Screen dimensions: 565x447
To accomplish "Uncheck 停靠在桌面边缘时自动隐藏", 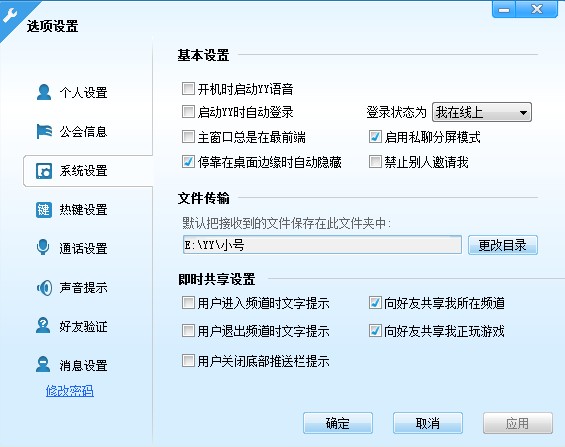I will click(188, 161).
